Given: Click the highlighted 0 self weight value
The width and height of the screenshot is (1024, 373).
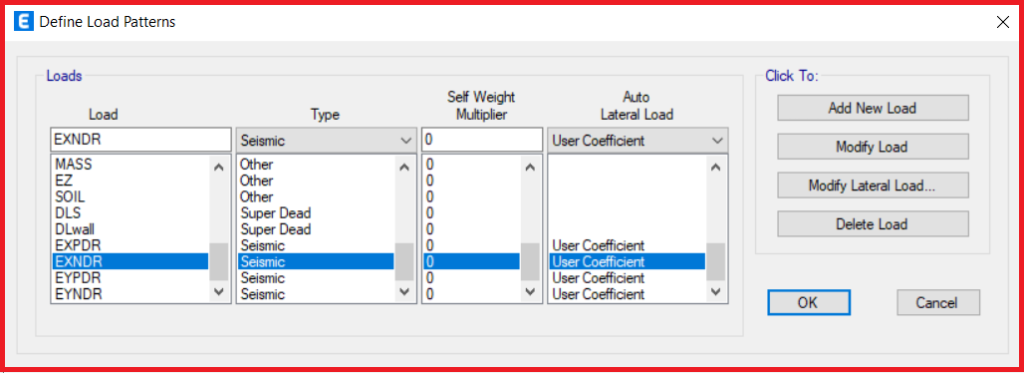Looking at the screenshot, I should pyautogui.click(x=472, y=262).
